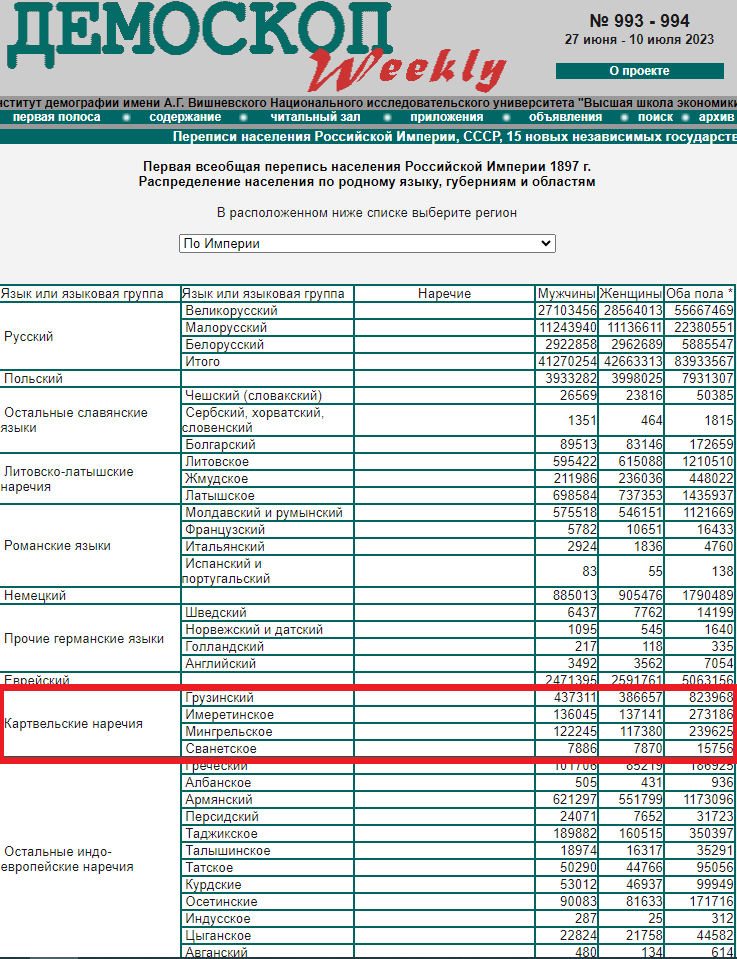Click the Армянский male count 621297

pyautogui.click(x=574, y=800)
